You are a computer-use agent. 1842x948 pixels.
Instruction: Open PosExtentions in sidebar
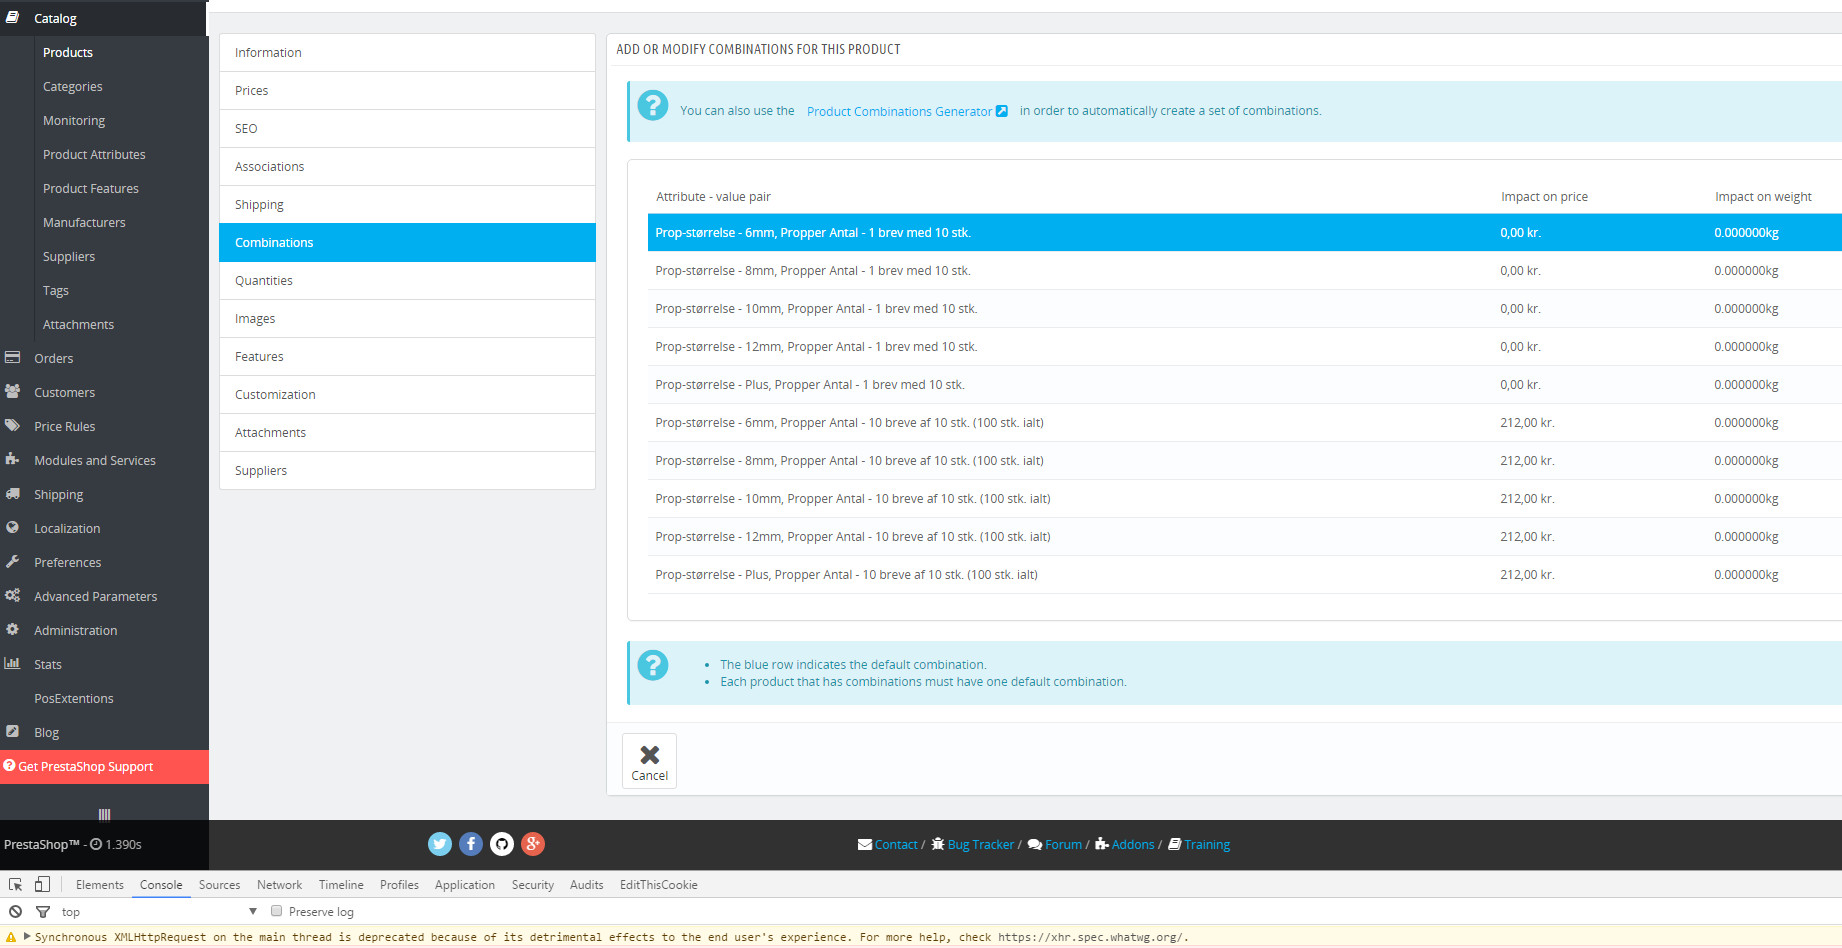[74, 699]
